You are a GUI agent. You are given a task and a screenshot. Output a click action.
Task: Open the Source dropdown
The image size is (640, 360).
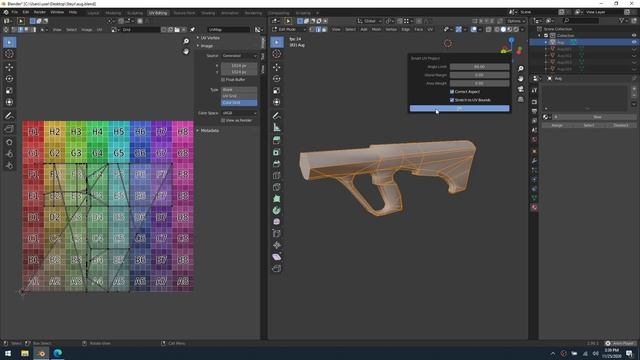239,56
